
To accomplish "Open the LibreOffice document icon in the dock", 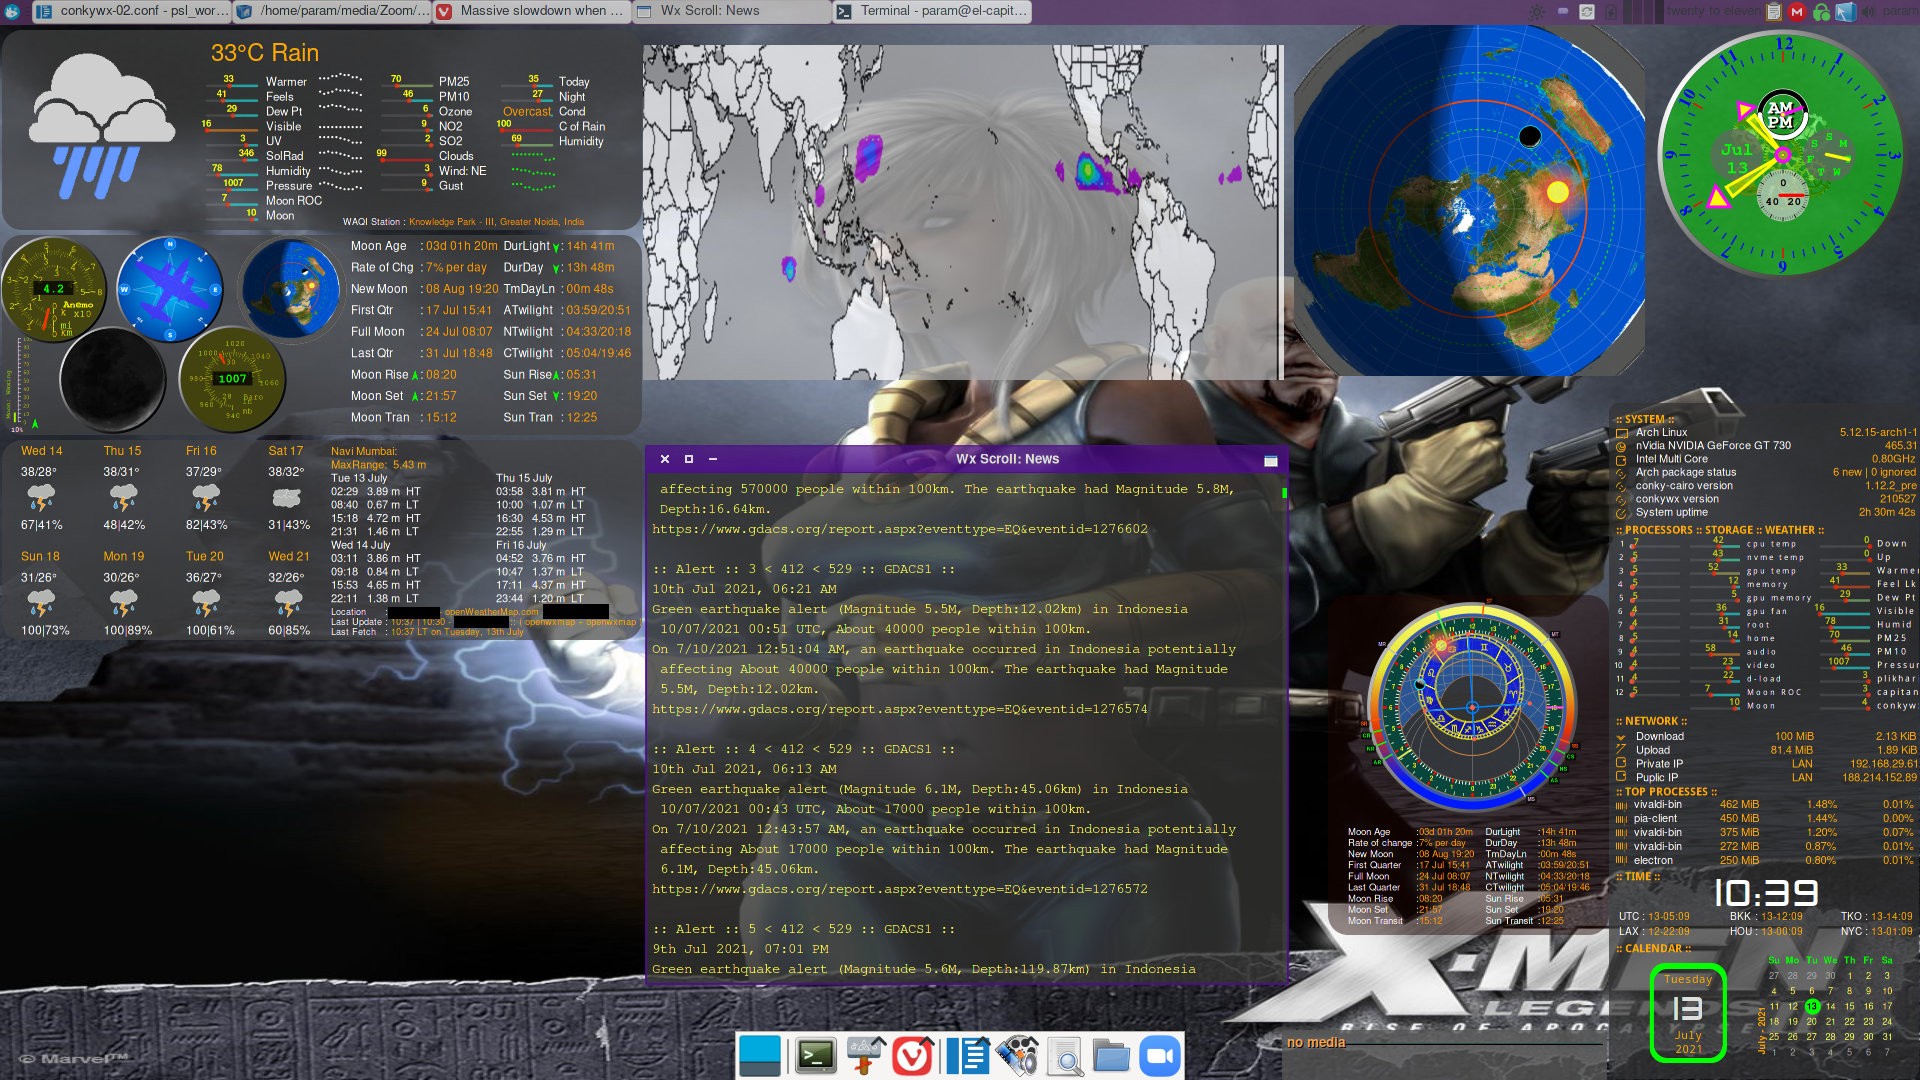I will [967, 1055].
